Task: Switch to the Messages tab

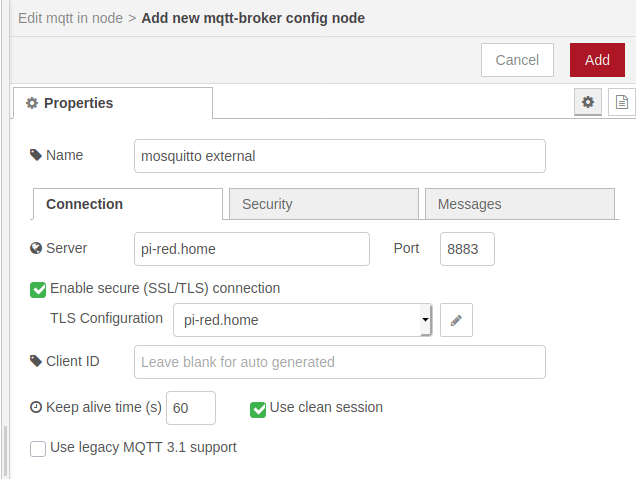Action: coord(519,204)
